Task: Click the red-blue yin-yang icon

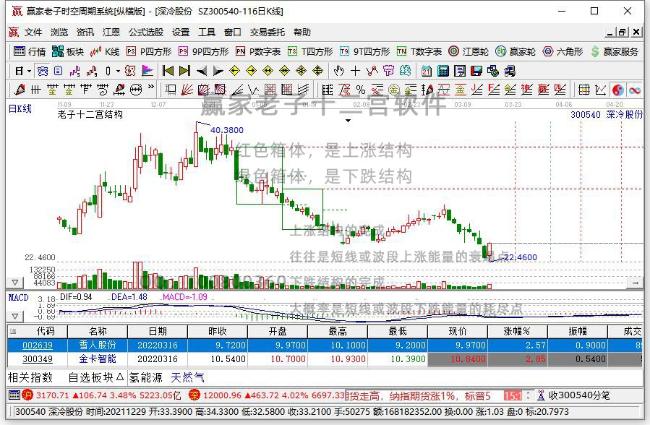Action: (618, 89)
